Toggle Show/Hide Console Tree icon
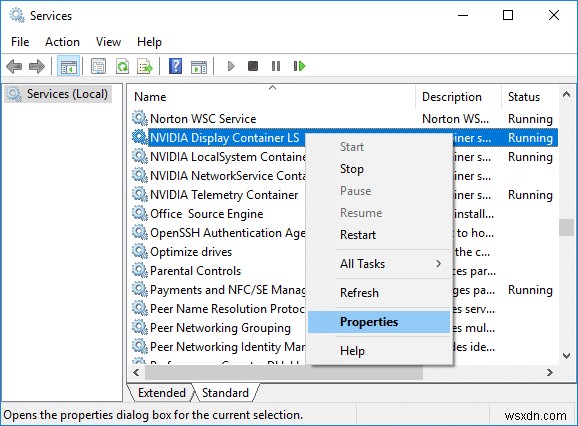 click(69, 66)
